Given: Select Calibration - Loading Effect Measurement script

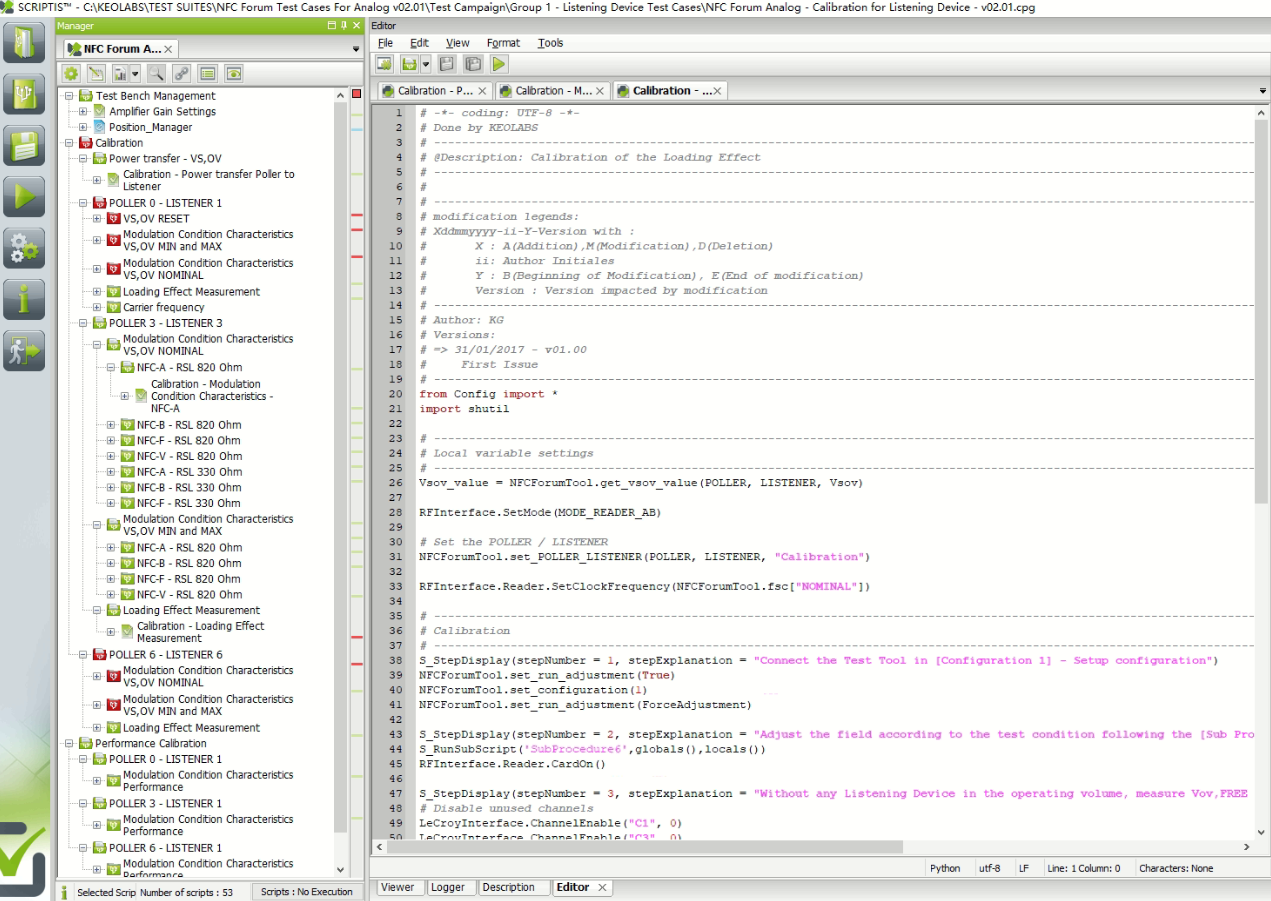Looking at the screenshot, I should (x=200, y=632).
